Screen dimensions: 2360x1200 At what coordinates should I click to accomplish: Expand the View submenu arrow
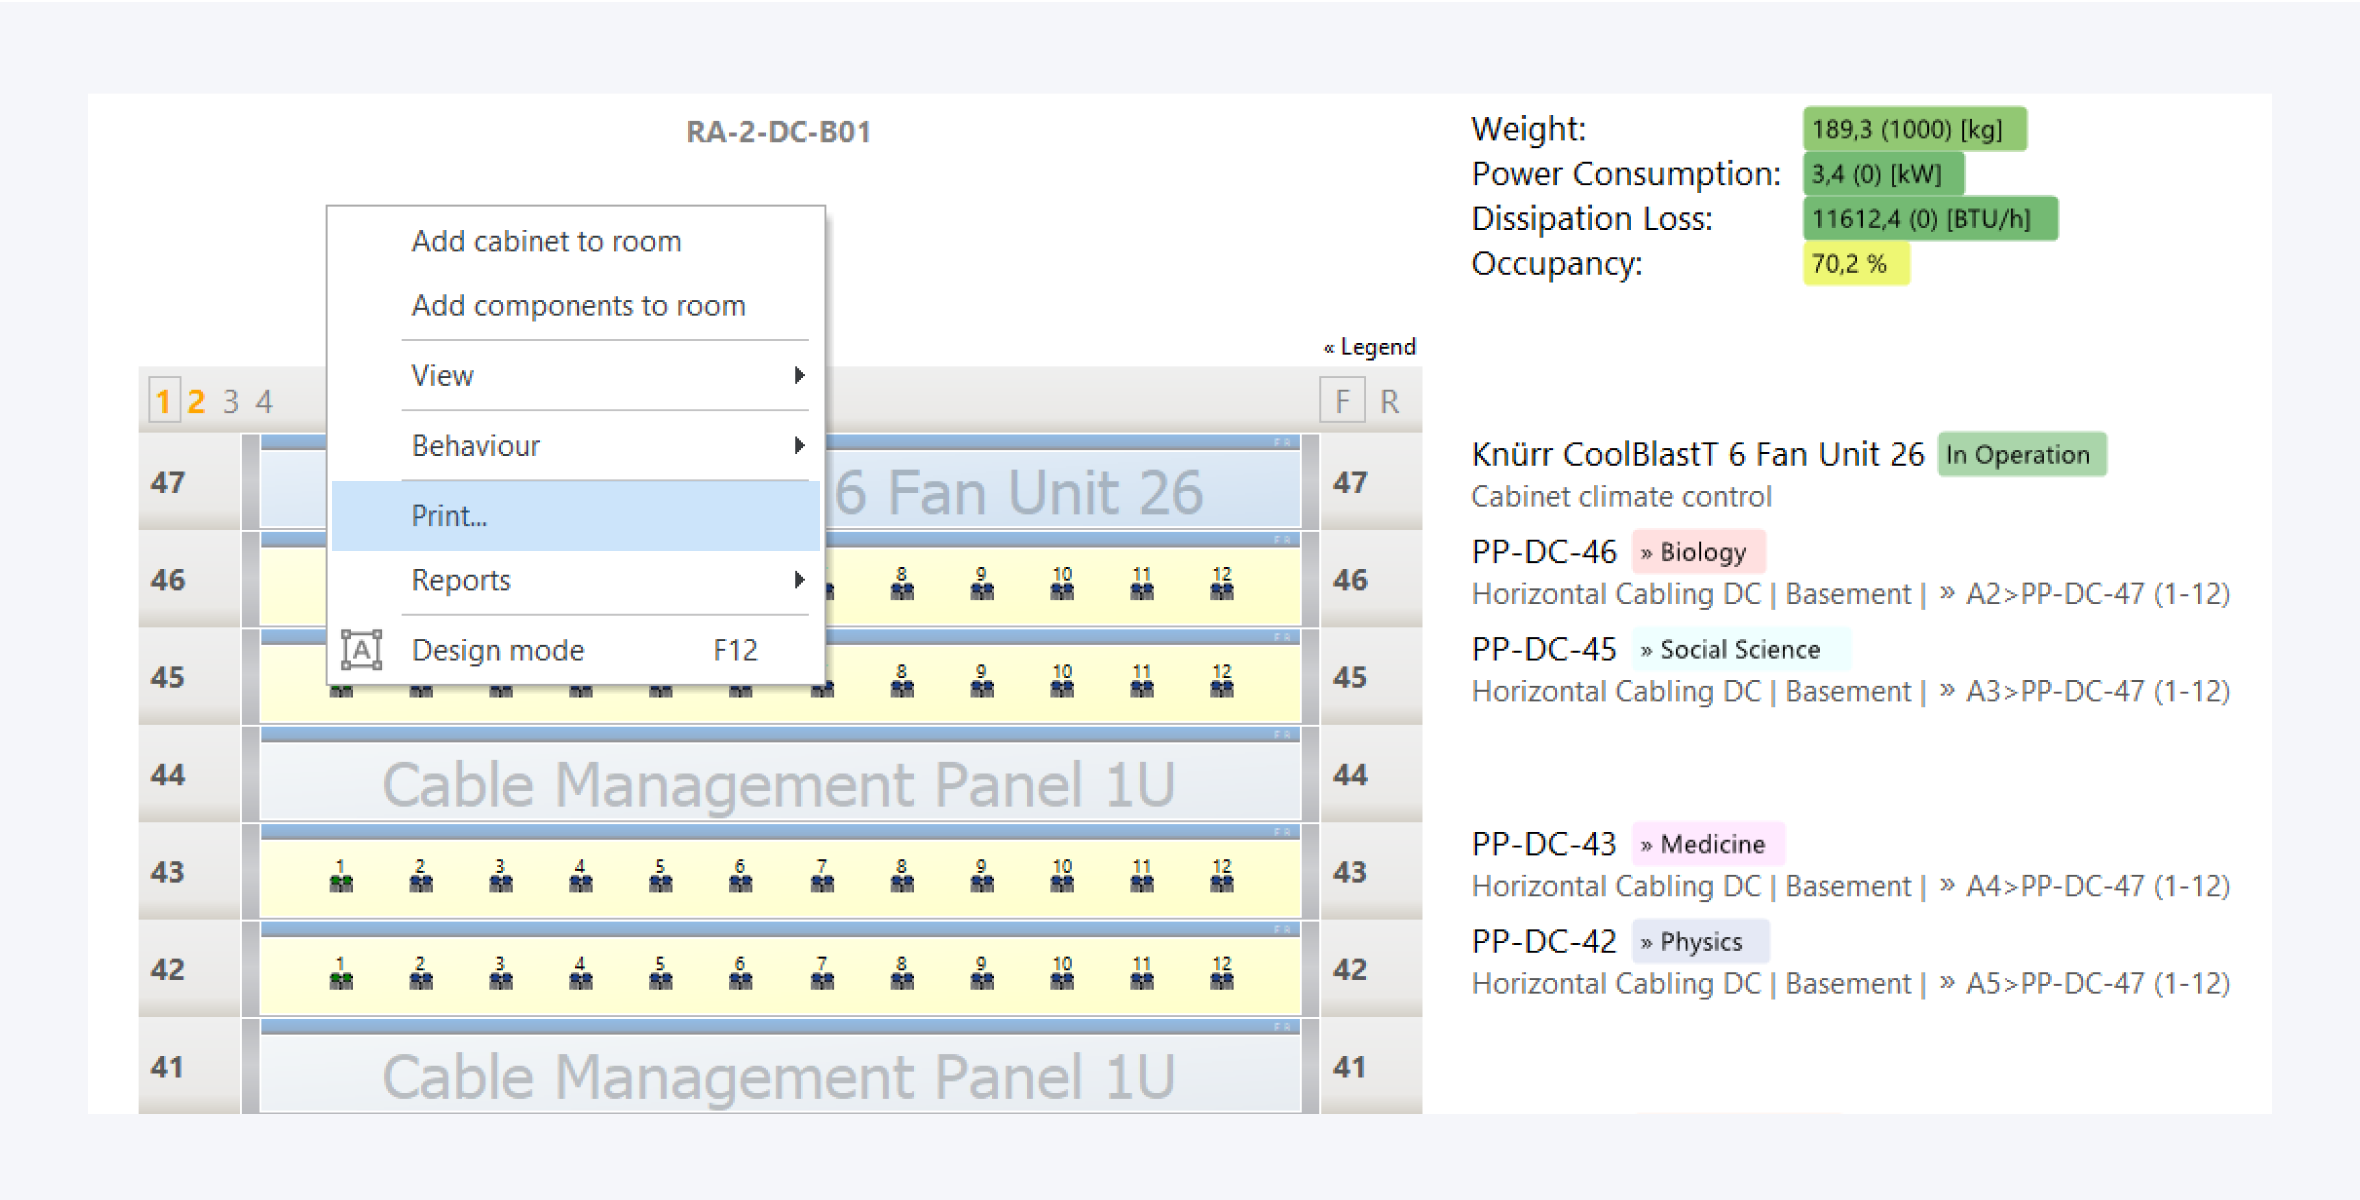click(798, 375)
